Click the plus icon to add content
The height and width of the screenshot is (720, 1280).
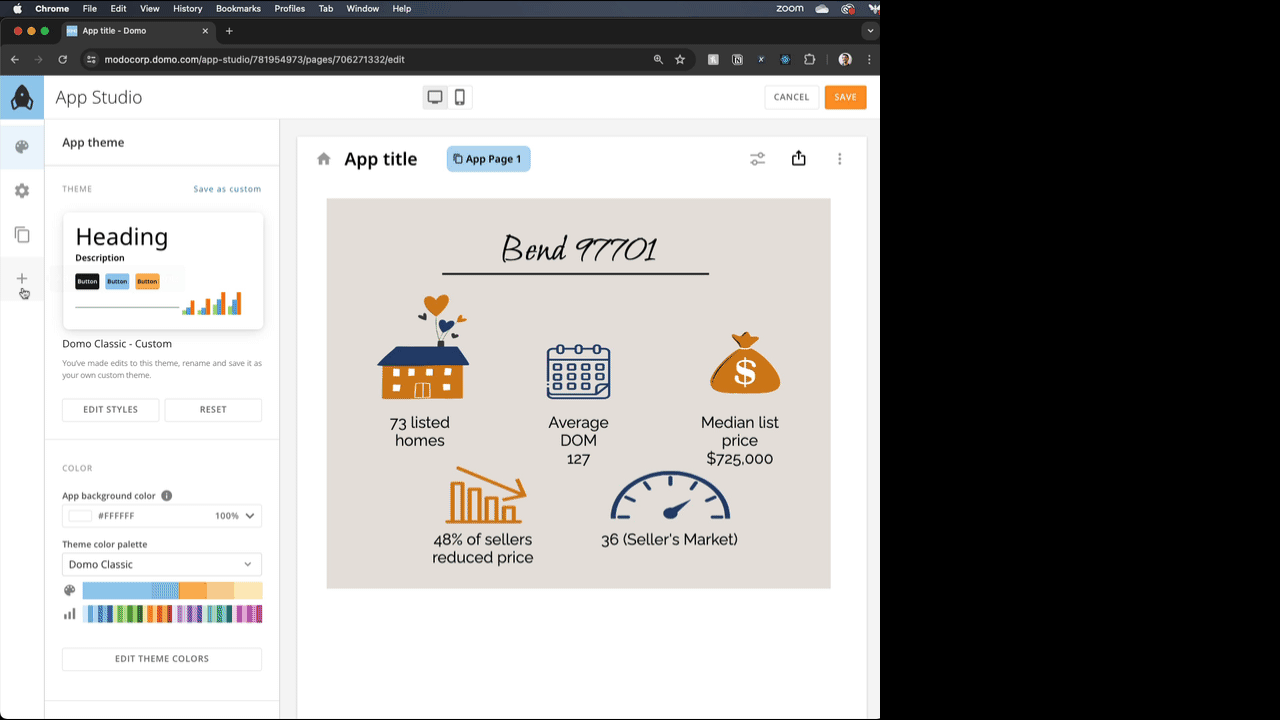[21, 280]
